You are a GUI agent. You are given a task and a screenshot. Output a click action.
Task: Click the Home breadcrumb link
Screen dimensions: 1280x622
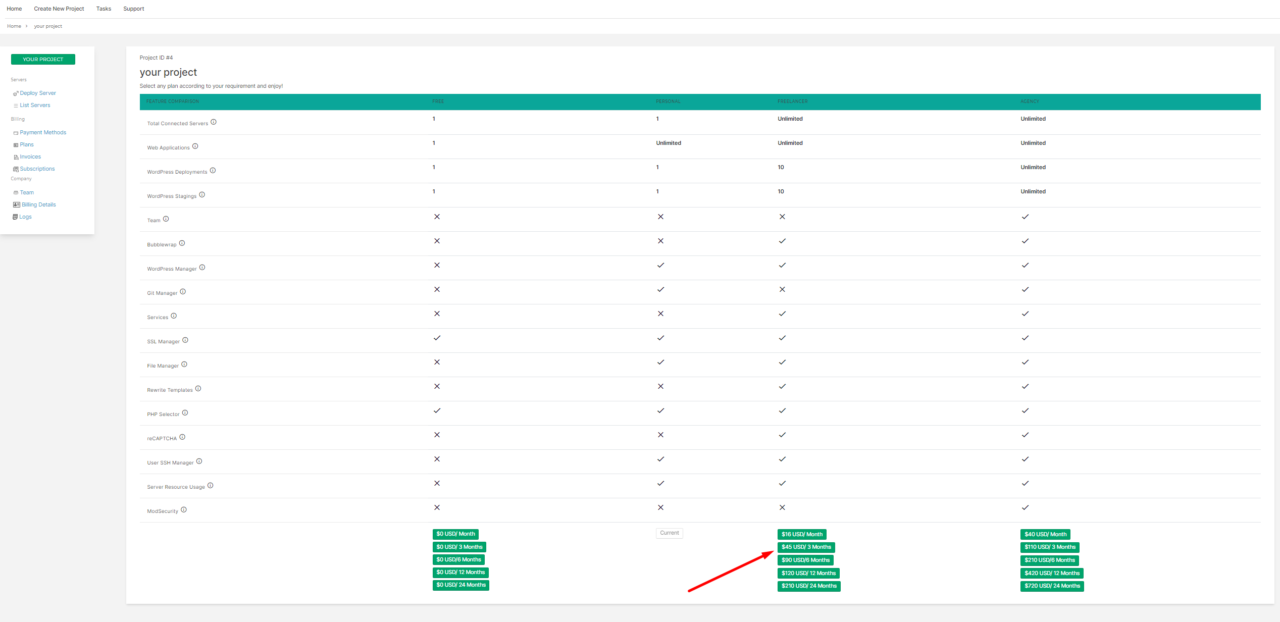pyautogui.click(x=14, y=26)
